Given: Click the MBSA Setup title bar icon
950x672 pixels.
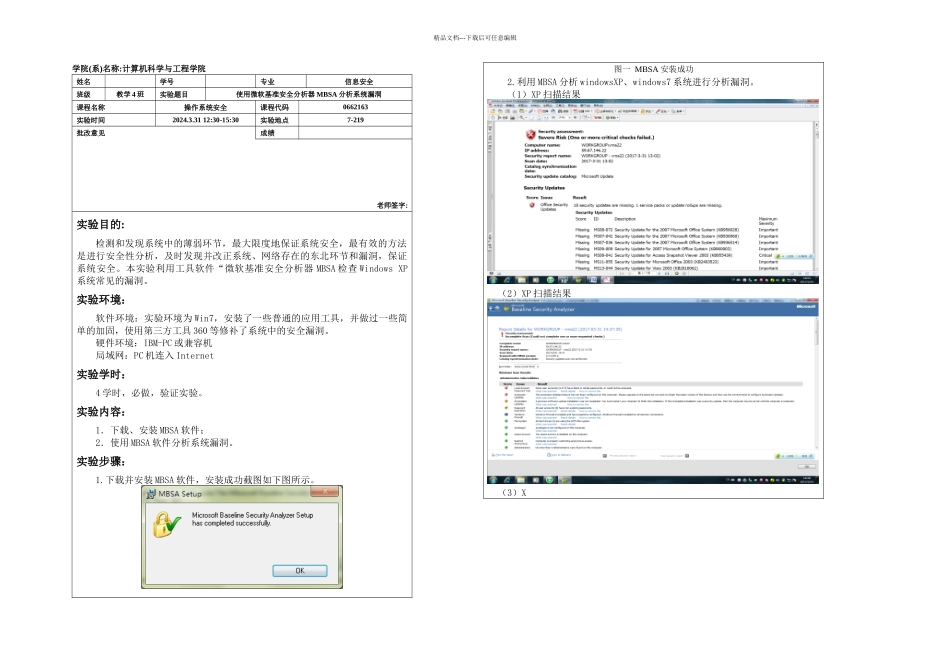Looking at the screenshot, I should pyautogui.click(x=150, y=494).
